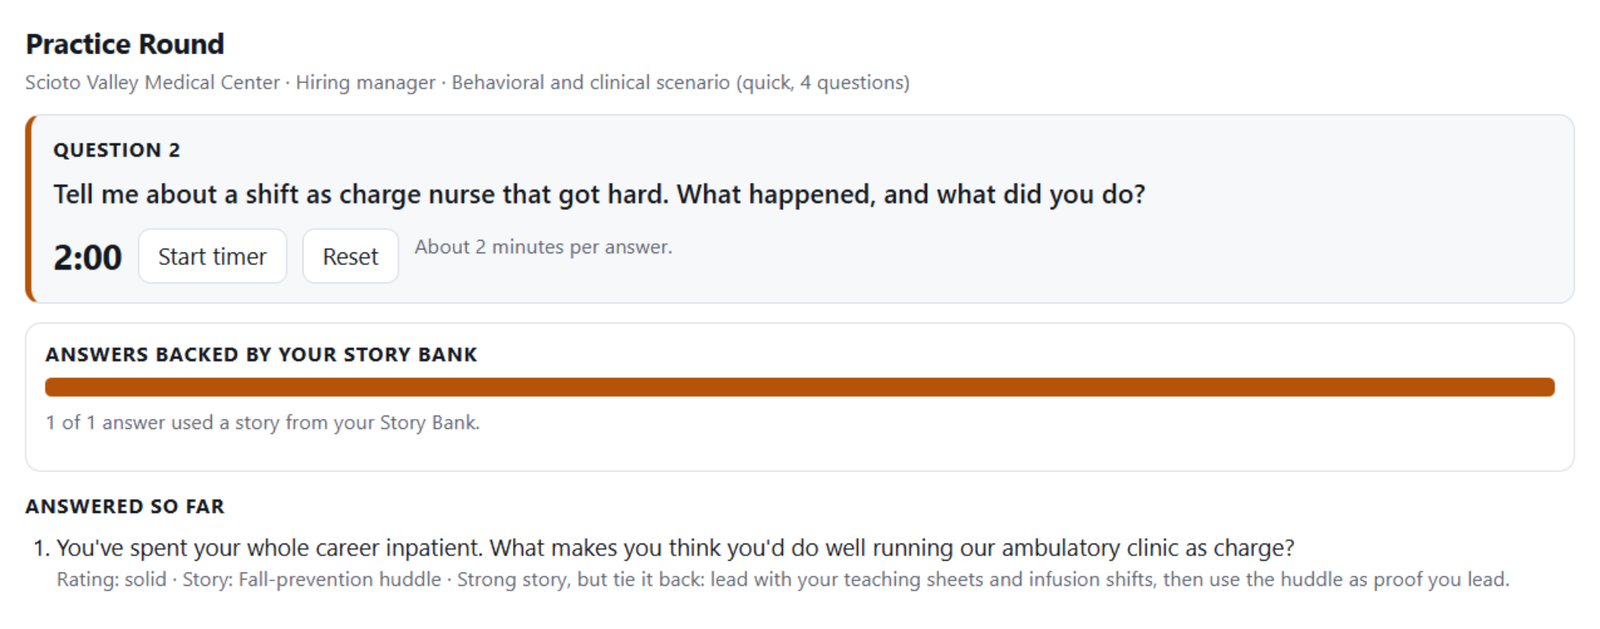Click the orange story bank progress bar

tap(800, 387)
